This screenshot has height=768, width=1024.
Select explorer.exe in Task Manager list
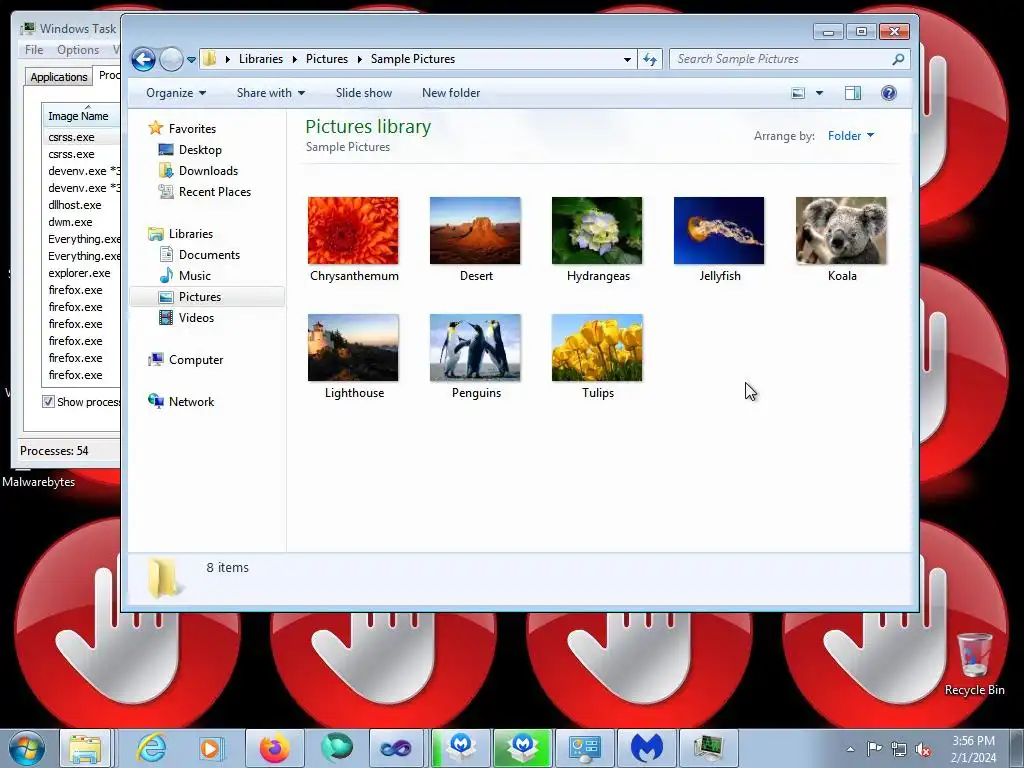click(x=79, y=273)
